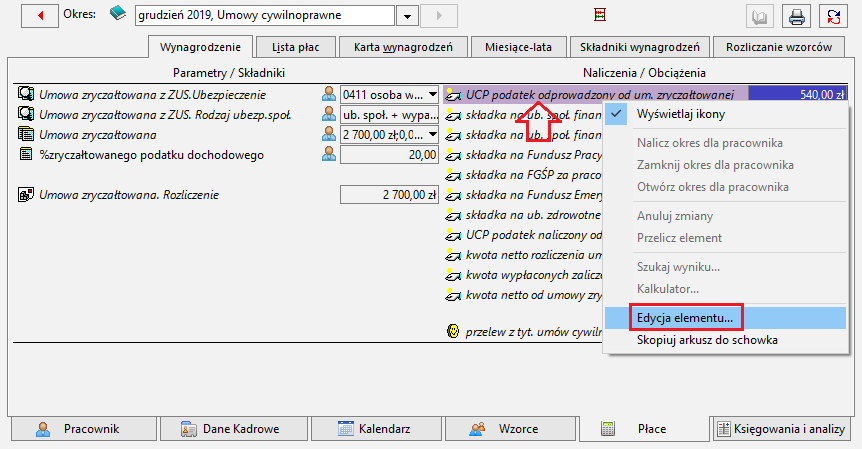Viewport: 862px width, 449px height.
Task: Open the 0411 osoba w... combo box
Action: 389,95
